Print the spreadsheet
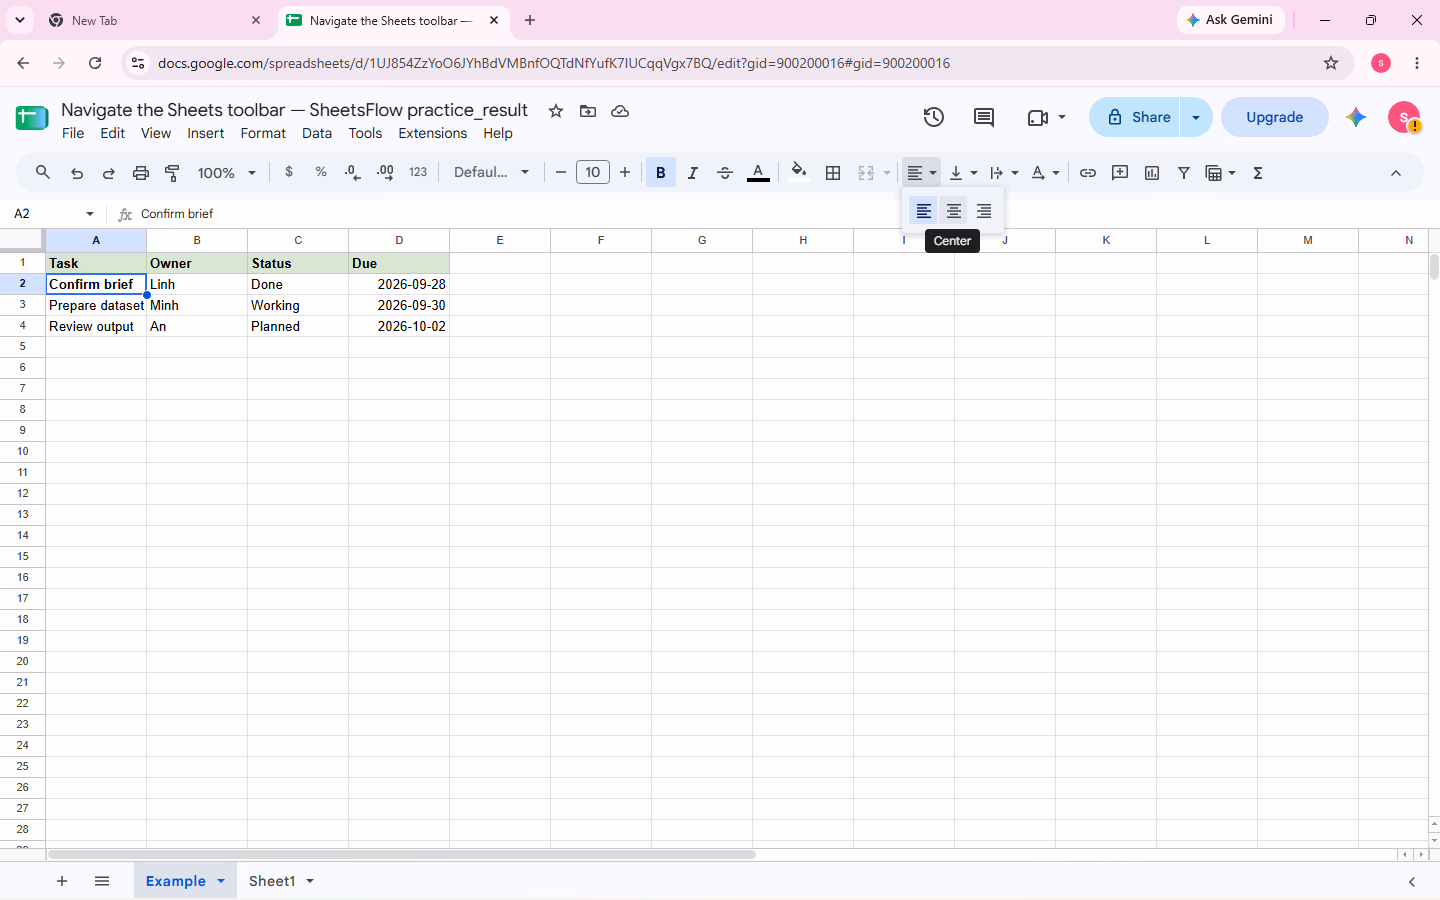The width and height of the screenshot is (1440, 900). (x=141, y=173)
